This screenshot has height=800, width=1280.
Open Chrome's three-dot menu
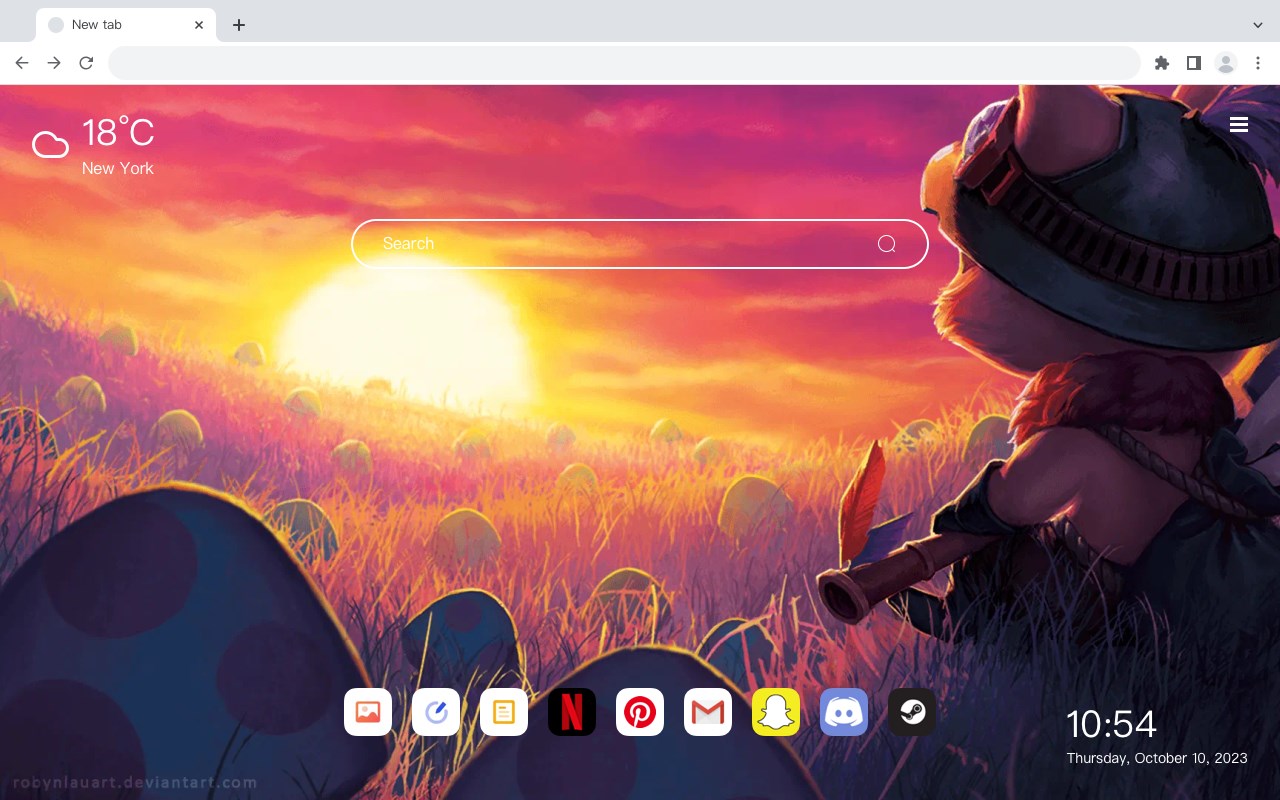coord(1258,63)
